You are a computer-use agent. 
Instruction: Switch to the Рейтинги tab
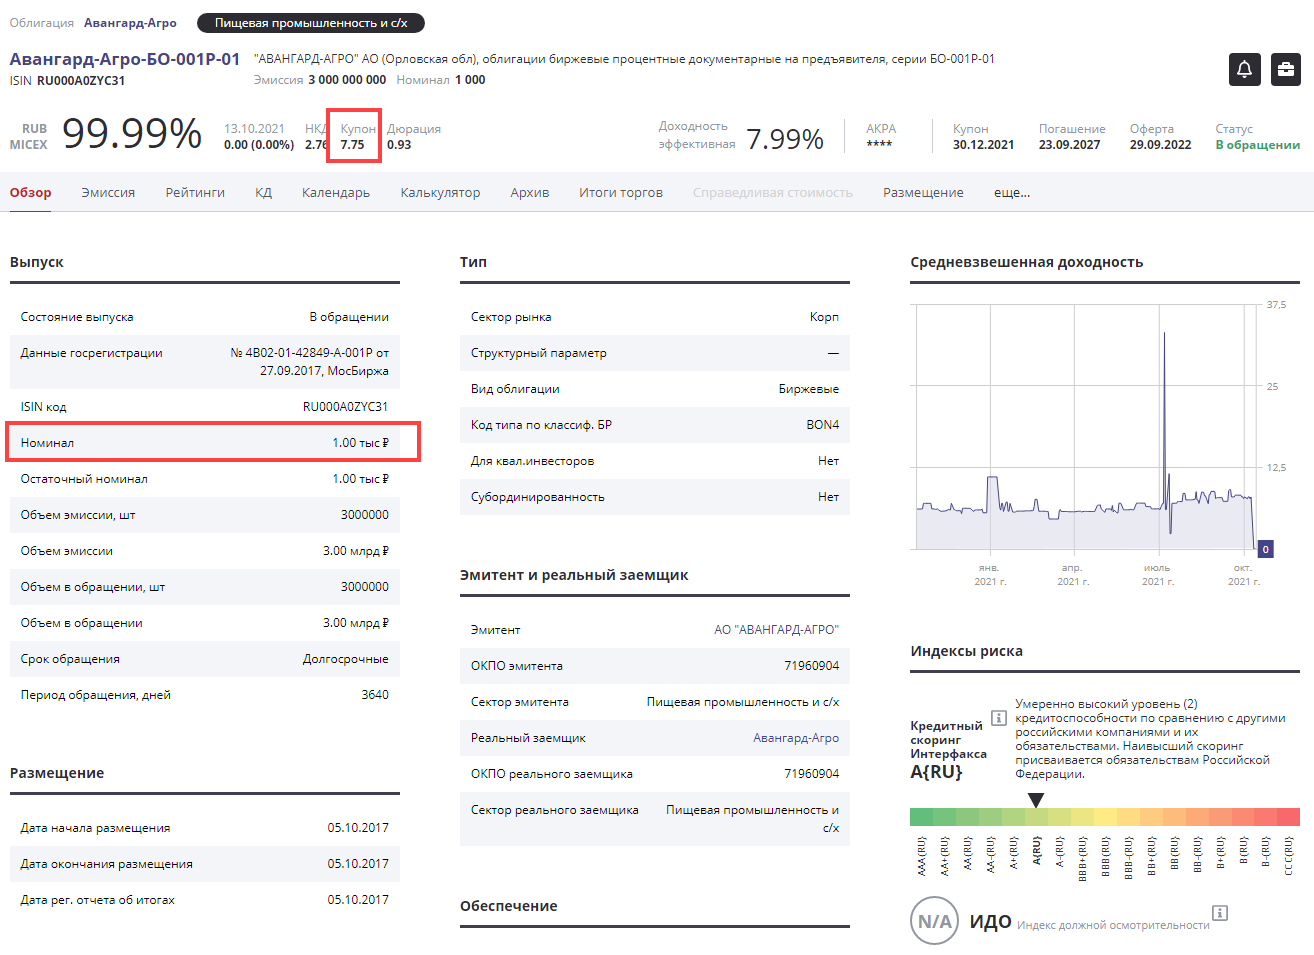point(195,193)
